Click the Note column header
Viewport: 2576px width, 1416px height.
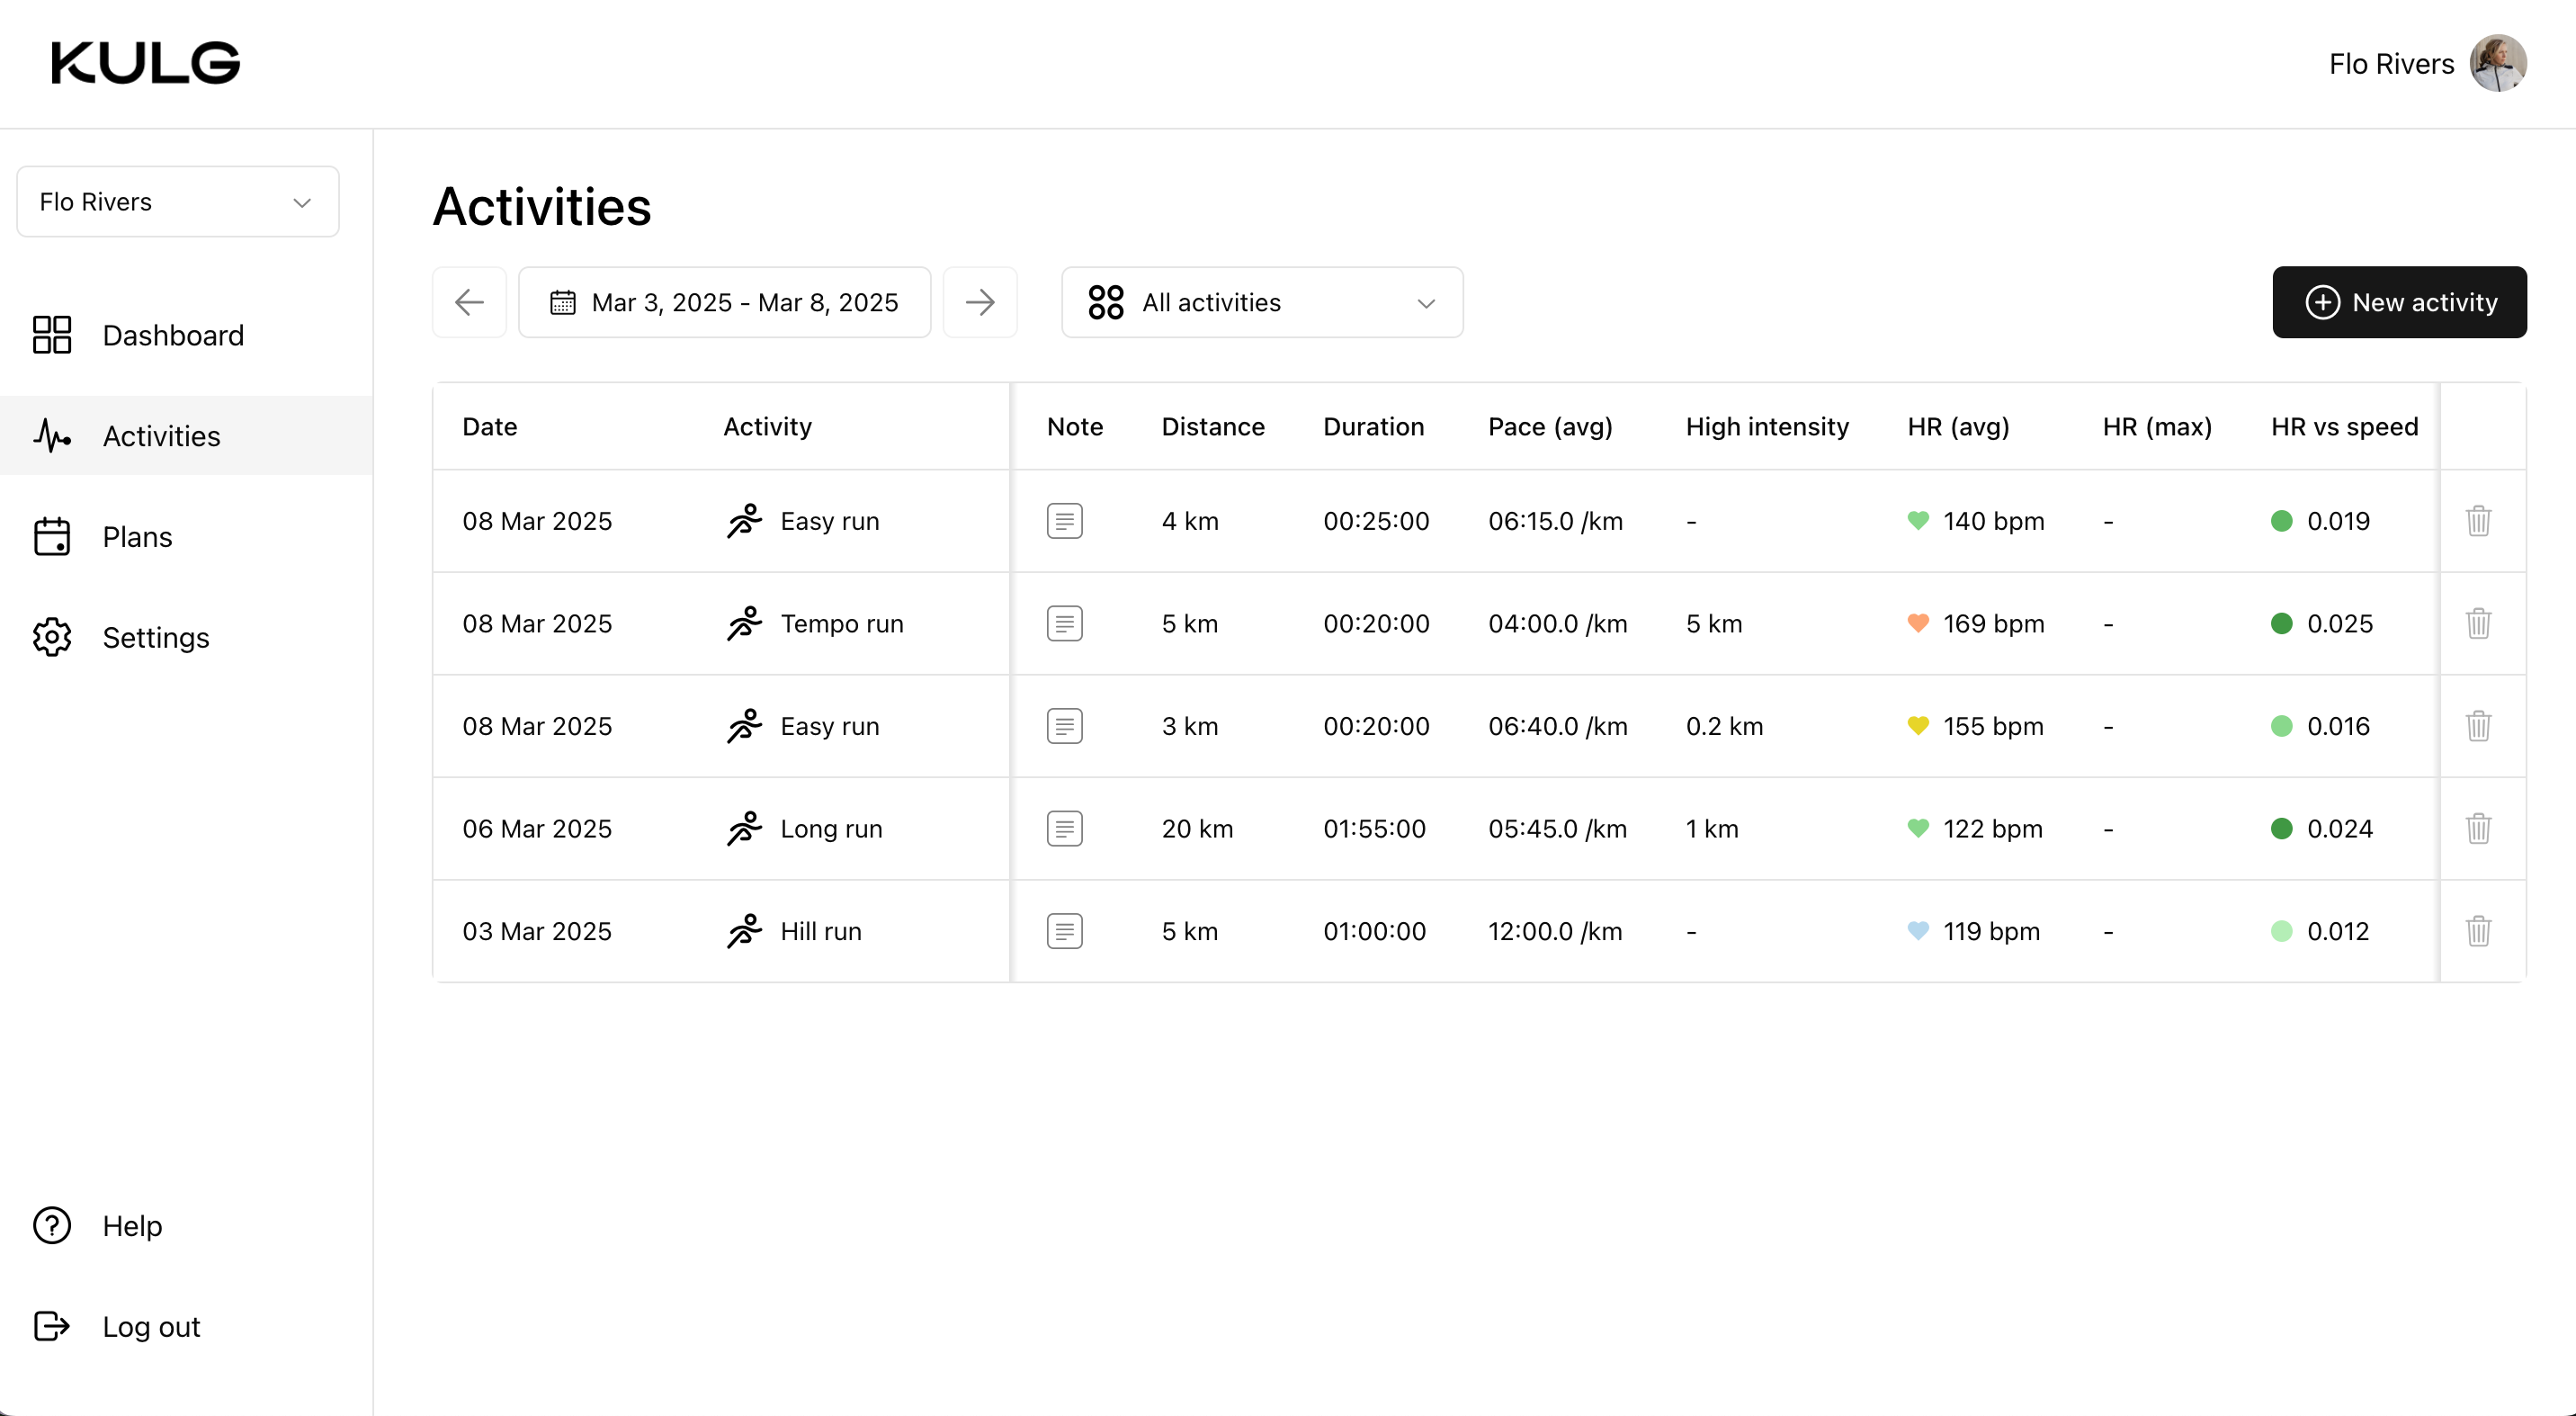click(1074, 427)
